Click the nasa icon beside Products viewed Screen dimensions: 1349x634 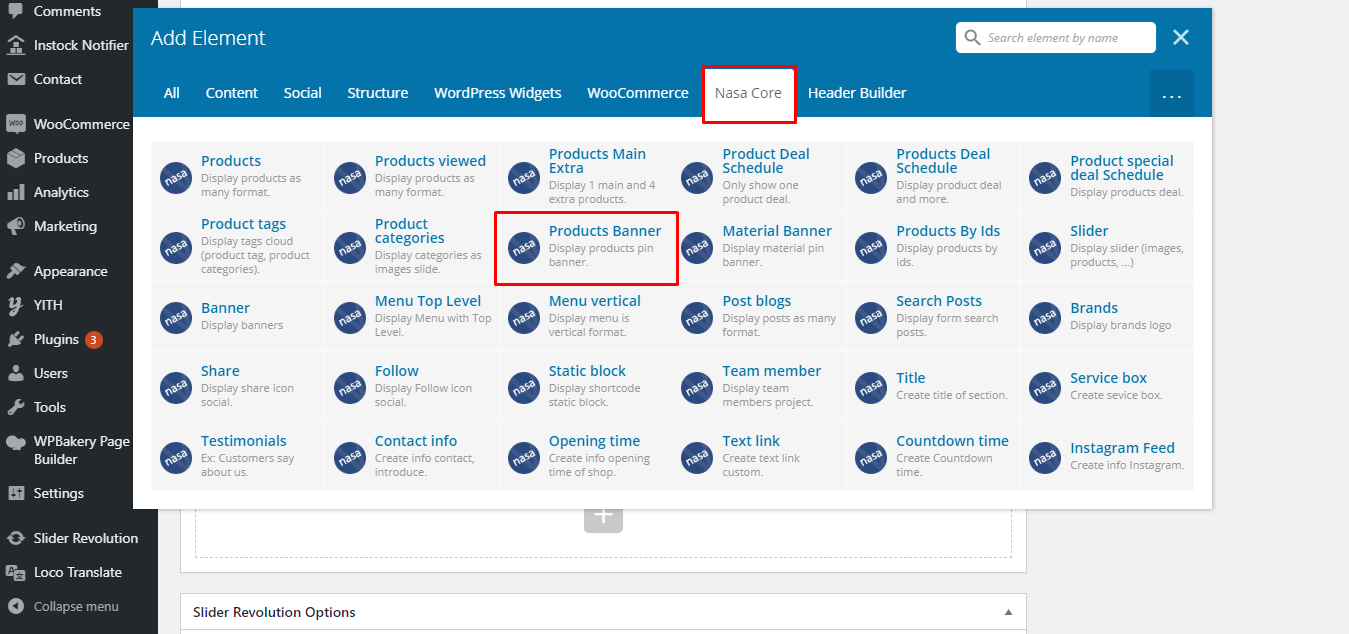(x=350, y=178)
